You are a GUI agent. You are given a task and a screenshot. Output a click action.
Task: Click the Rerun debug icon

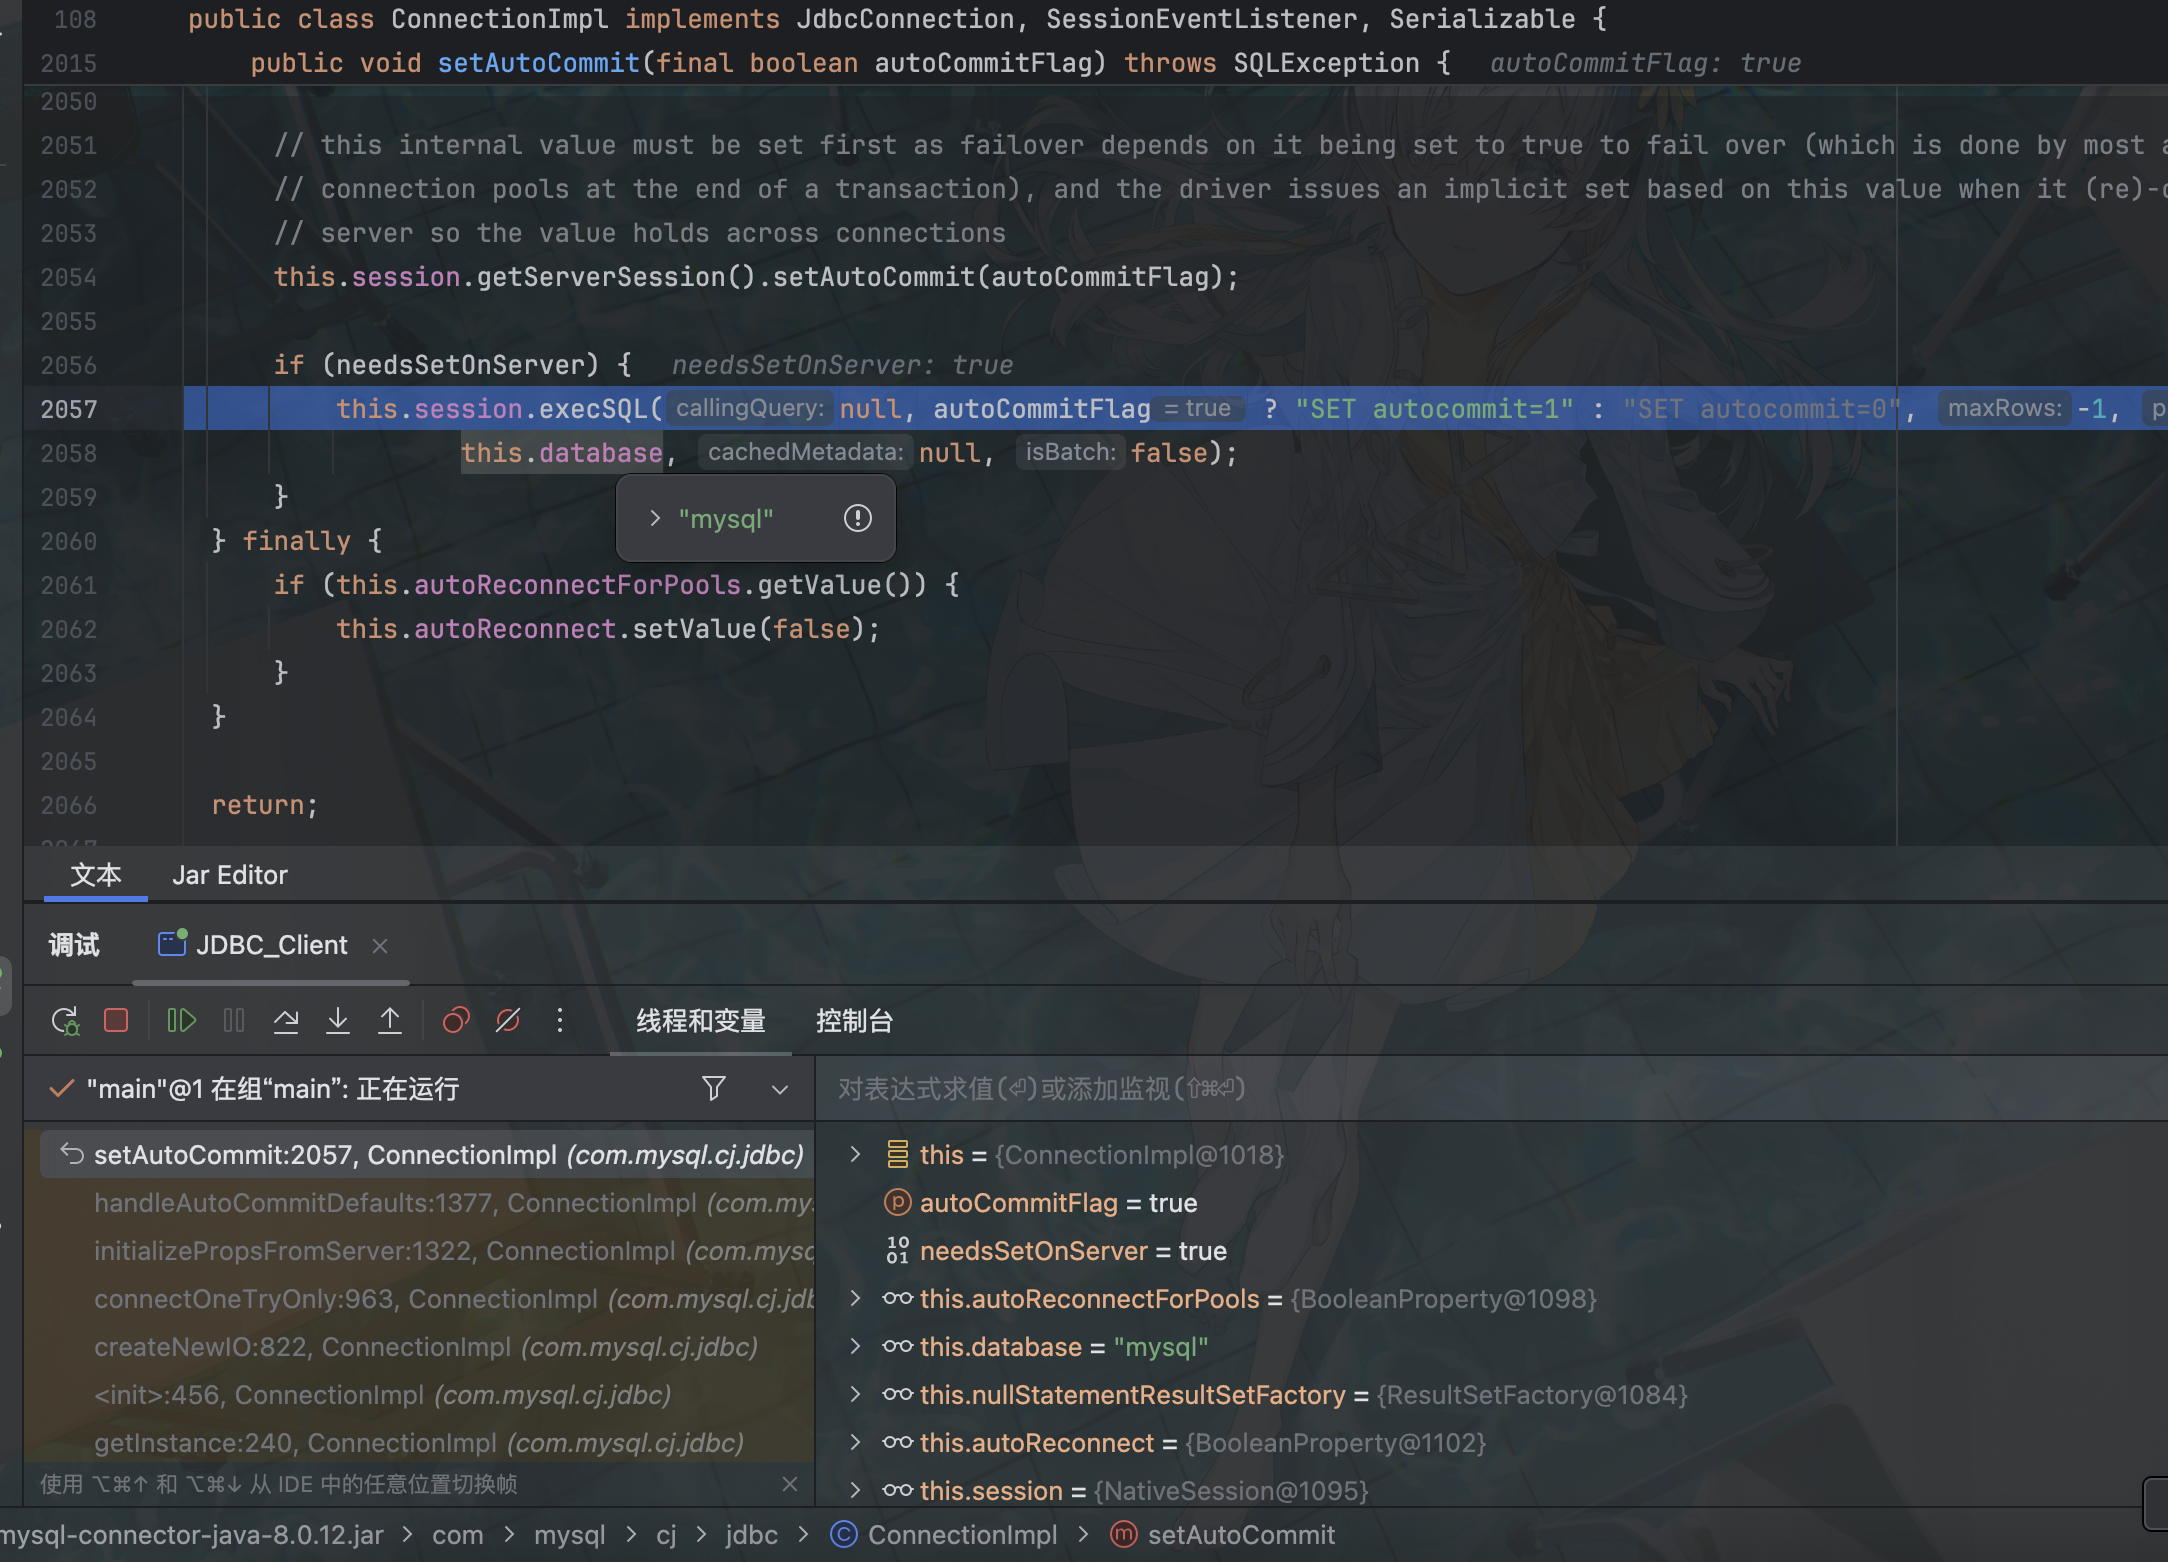pos(65,1021)
